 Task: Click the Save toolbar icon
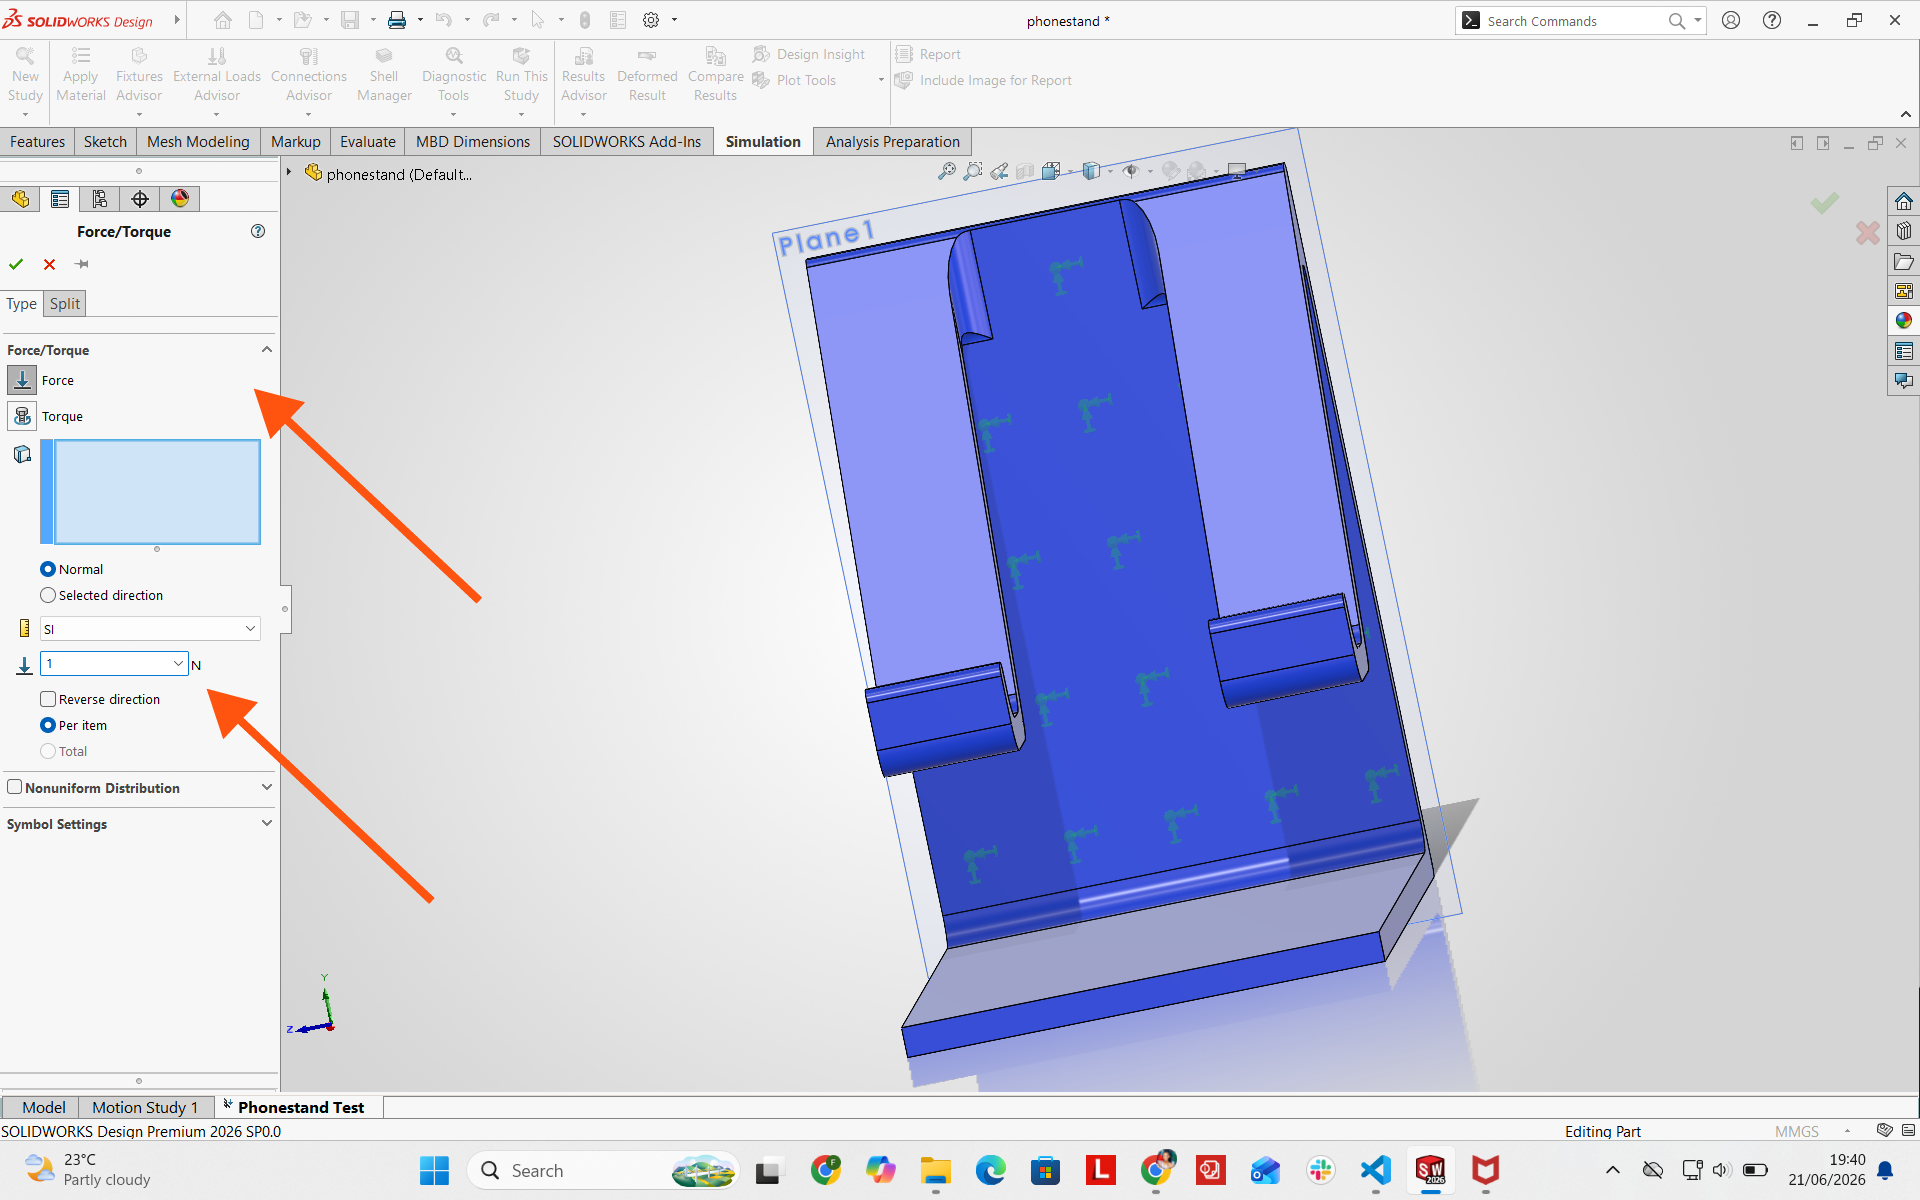[x=350, y=20]
